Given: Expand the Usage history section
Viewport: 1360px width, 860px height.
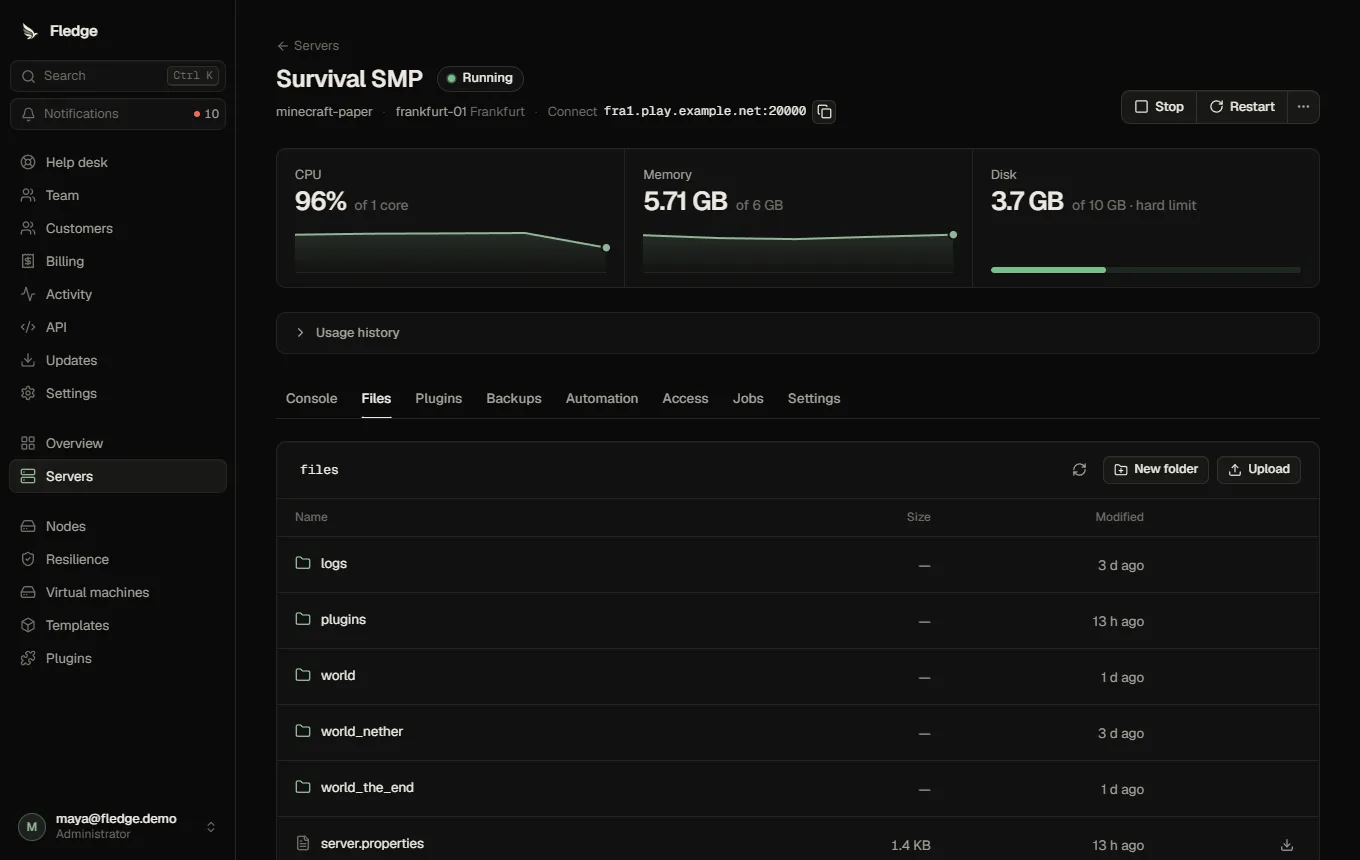Looking at the screenshot, I should (x=797, y=333).
